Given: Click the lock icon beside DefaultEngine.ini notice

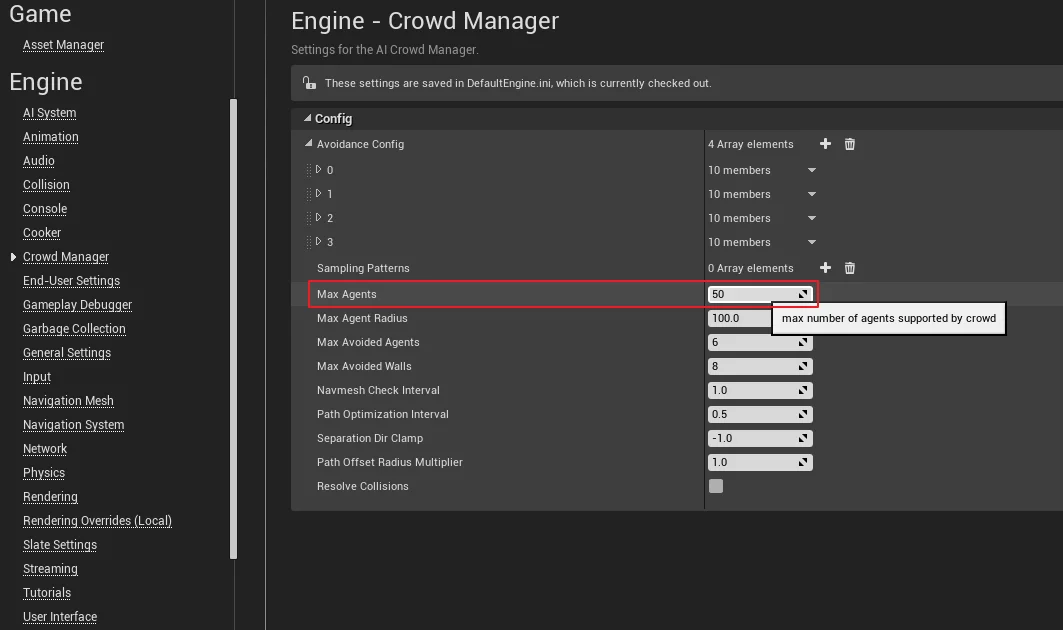Looking at the screenshot, I should tap(309, 83).
